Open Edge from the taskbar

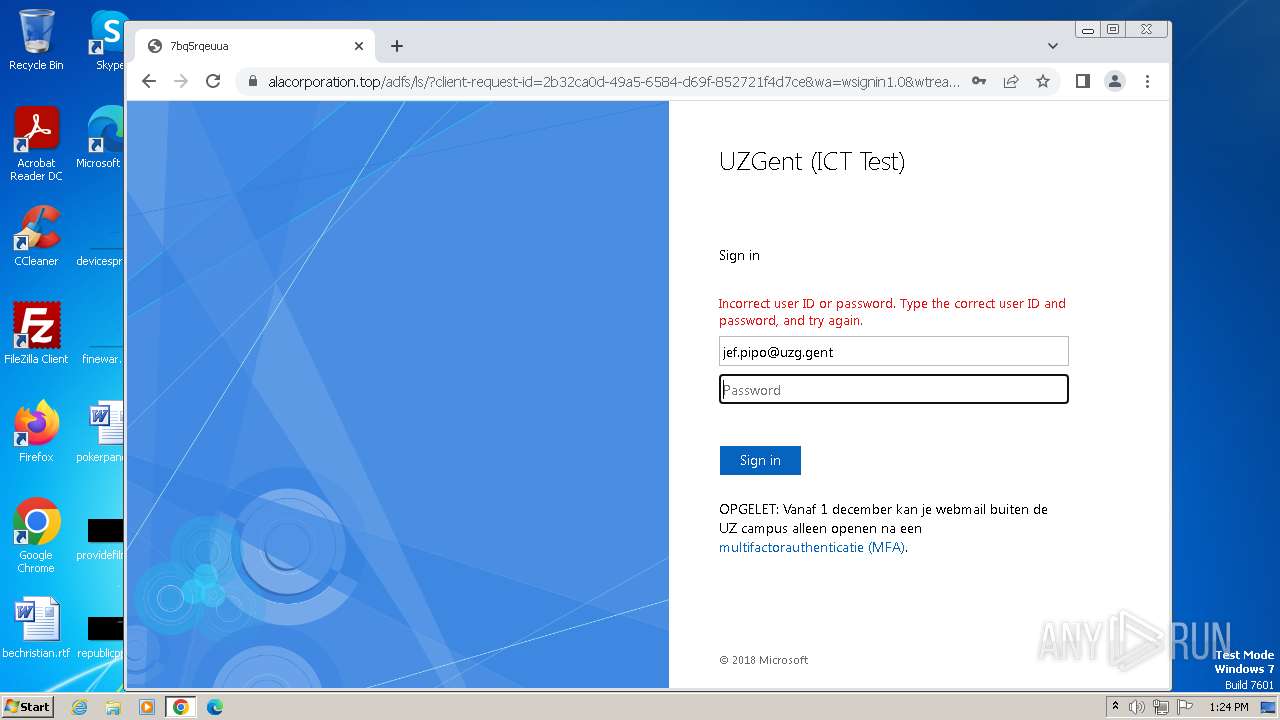click(215, 707)
